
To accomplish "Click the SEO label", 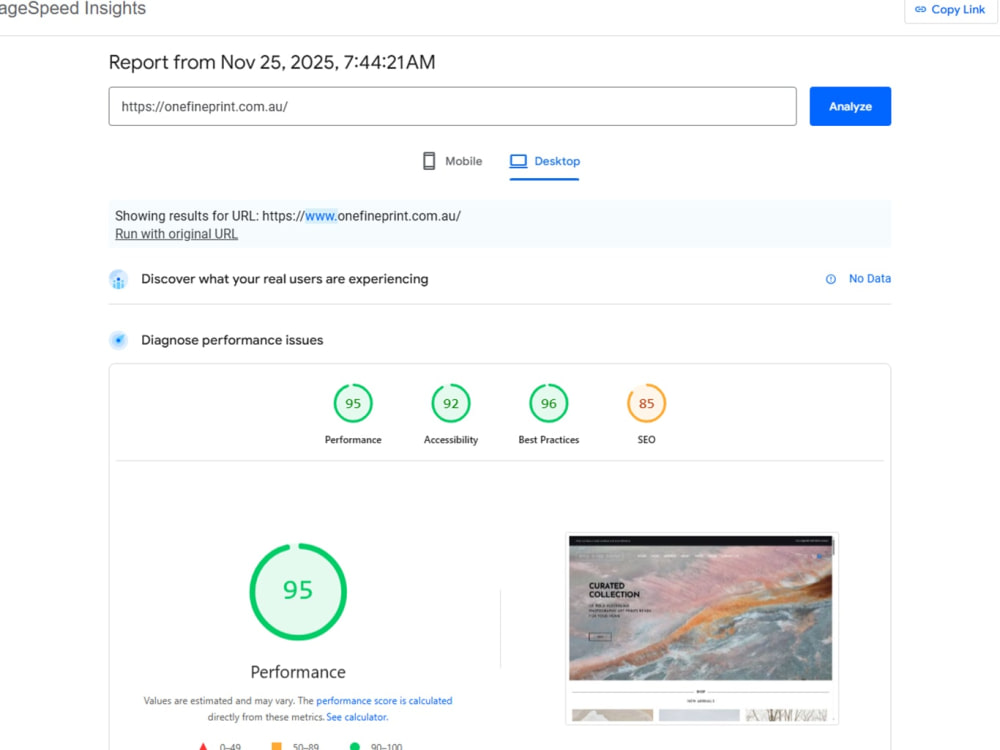I will tap(647, 439).
